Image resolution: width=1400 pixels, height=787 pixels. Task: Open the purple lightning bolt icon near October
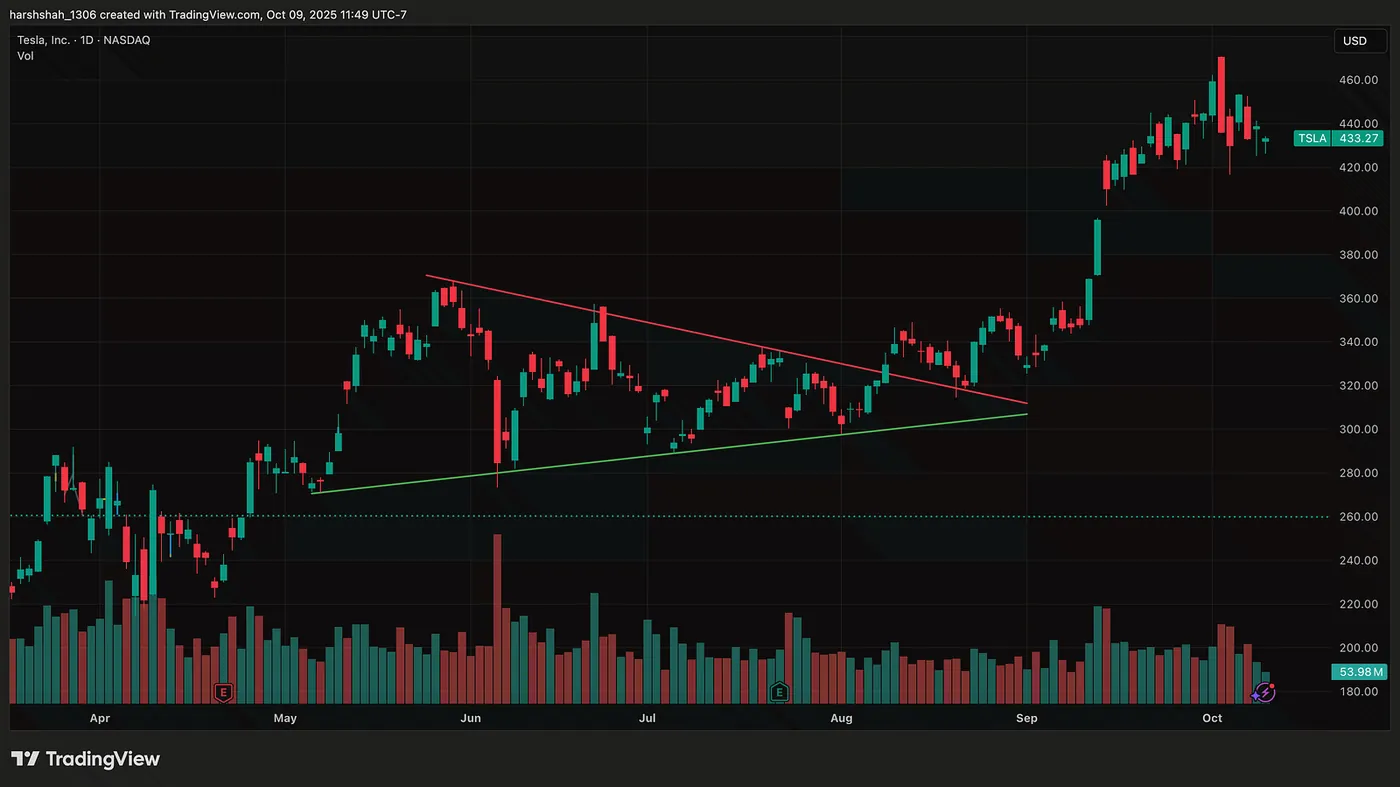point(1264,691)
